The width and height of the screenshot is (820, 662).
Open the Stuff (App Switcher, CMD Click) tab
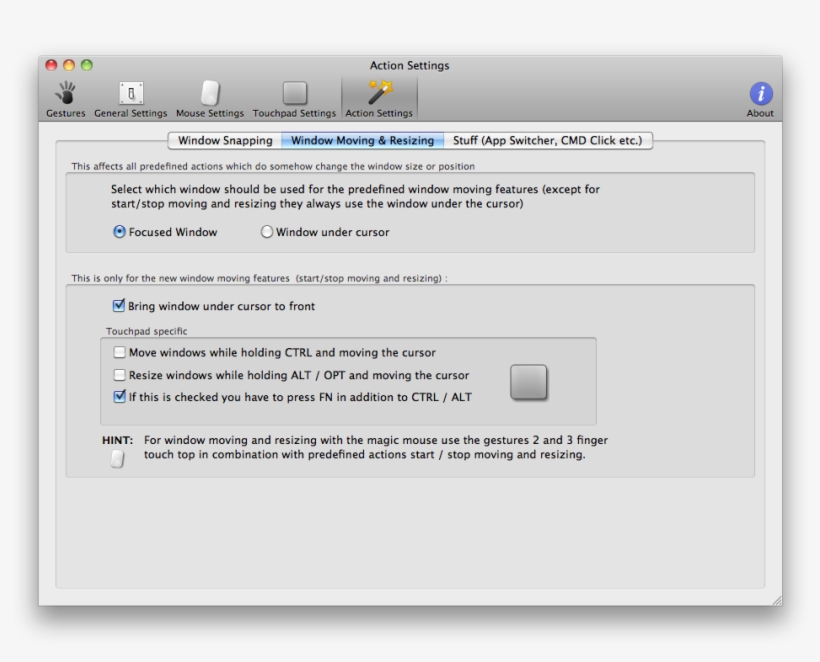point(547,141)
